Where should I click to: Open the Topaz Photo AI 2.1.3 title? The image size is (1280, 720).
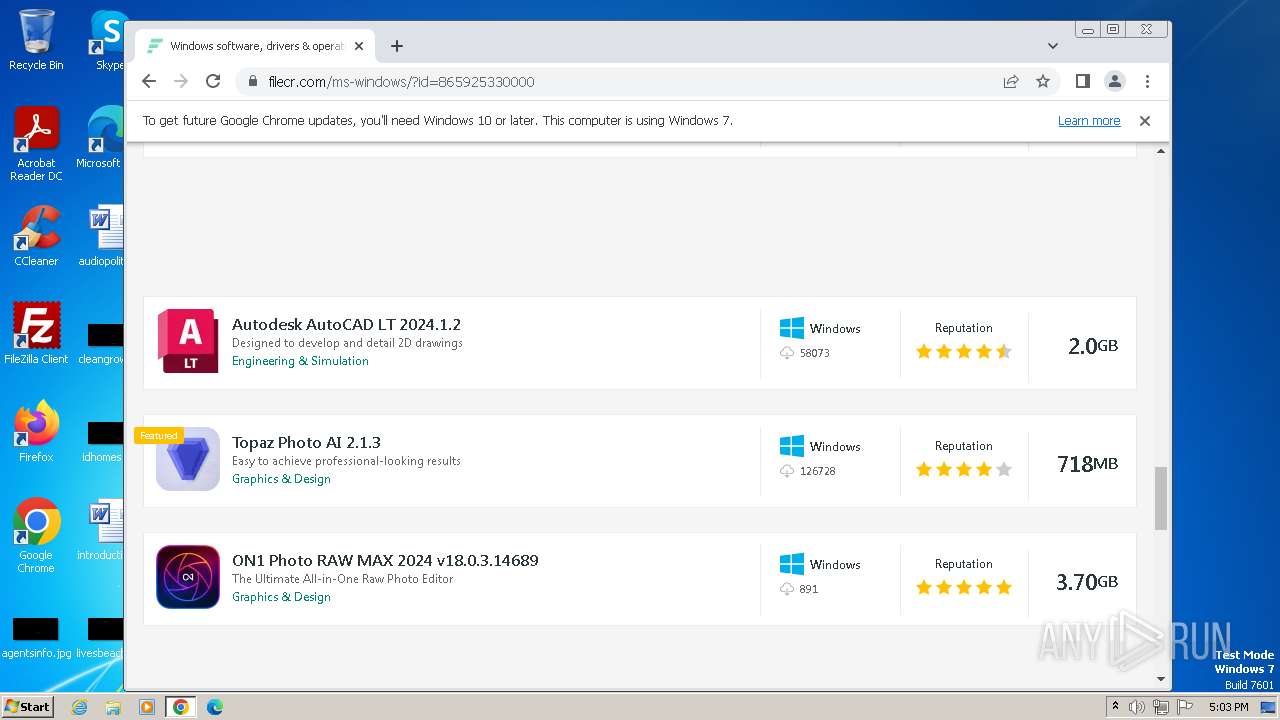pyautogui.click(x=306, y=443)
